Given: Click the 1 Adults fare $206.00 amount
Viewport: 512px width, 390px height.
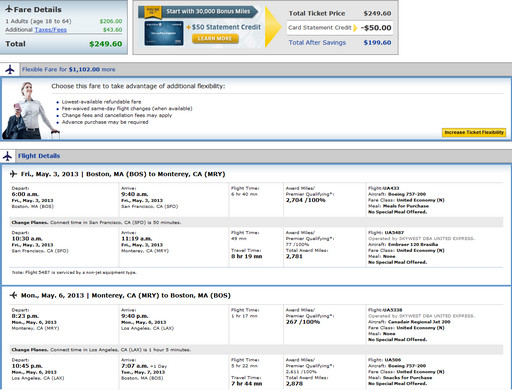Looking at the screenshot, I should pos(111,21).
